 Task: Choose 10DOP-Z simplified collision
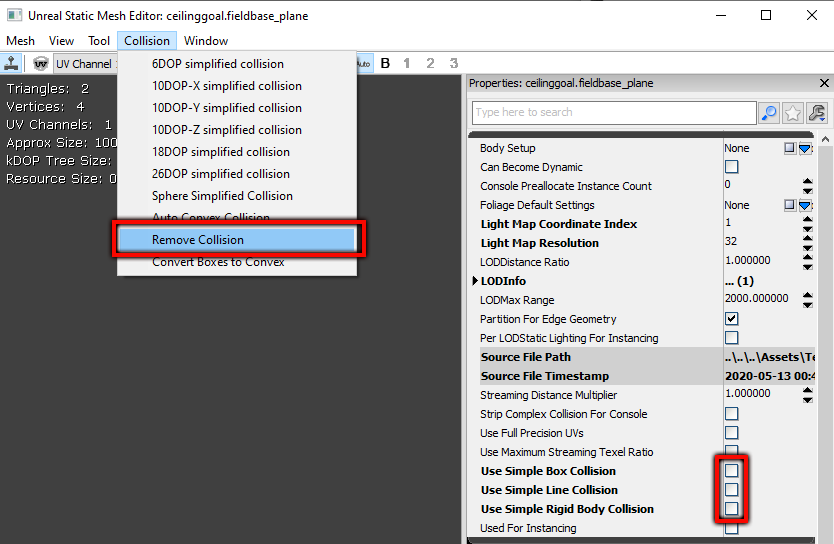(x=237, y=130)
